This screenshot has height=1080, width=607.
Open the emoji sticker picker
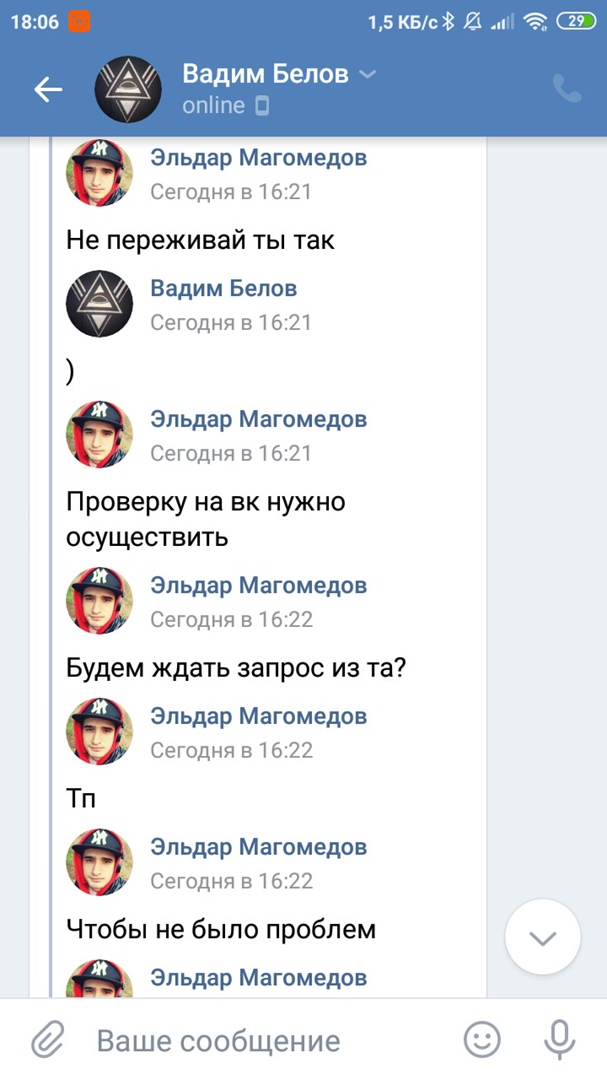483,1040
